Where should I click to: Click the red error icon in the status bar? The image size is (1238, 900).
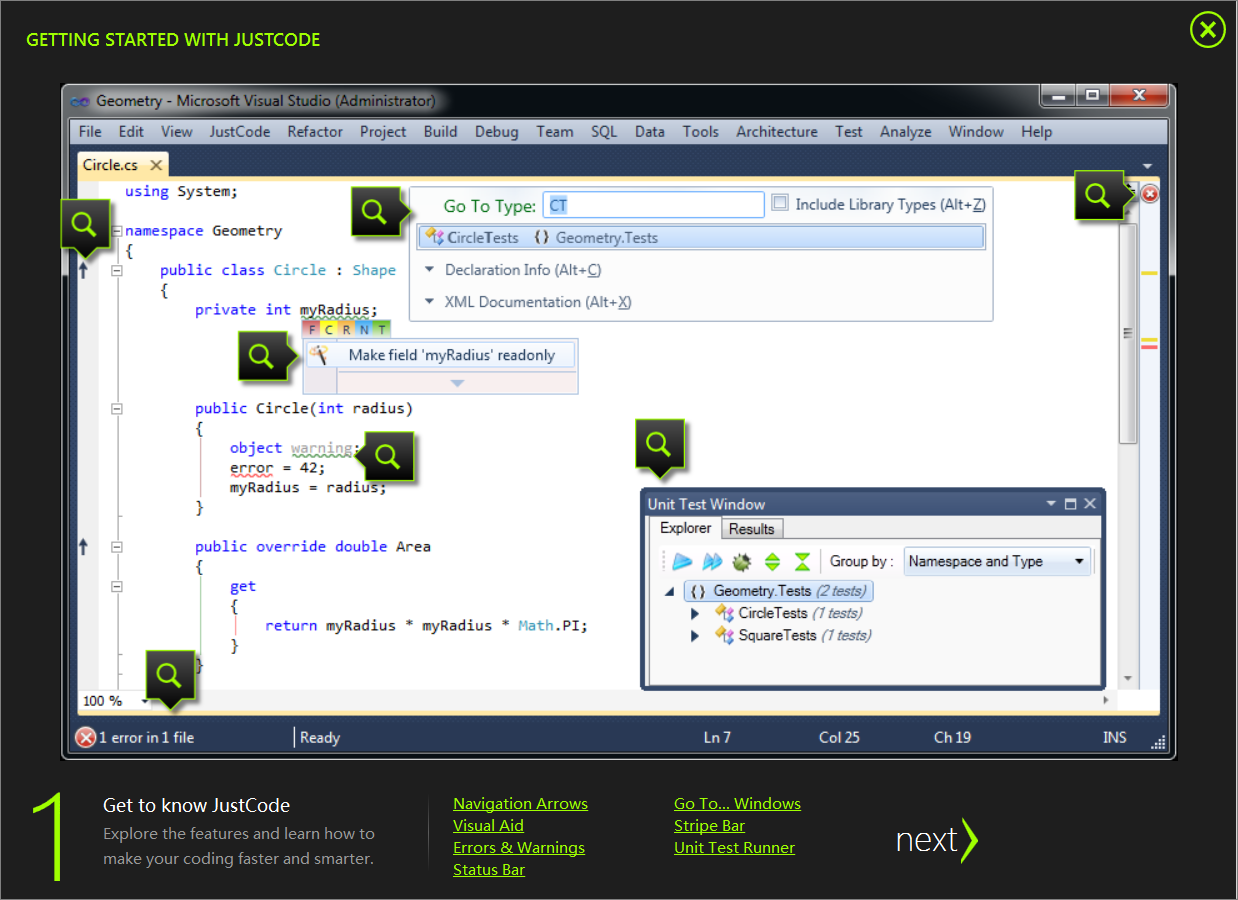[86, 738]
